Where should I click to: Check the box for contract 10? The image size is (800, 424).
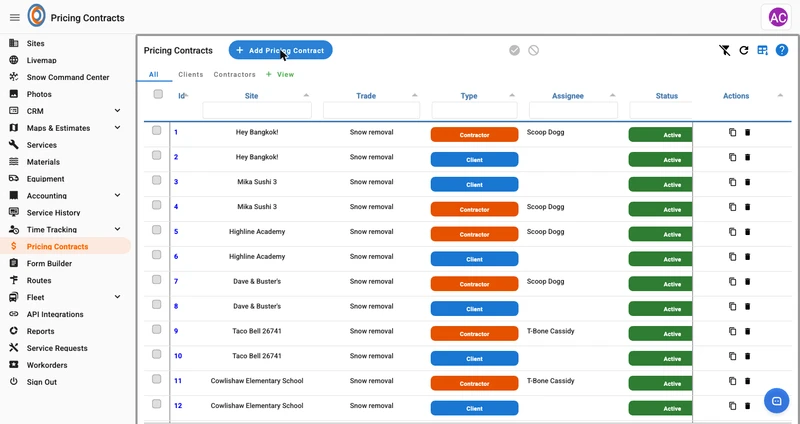[157, 354]
